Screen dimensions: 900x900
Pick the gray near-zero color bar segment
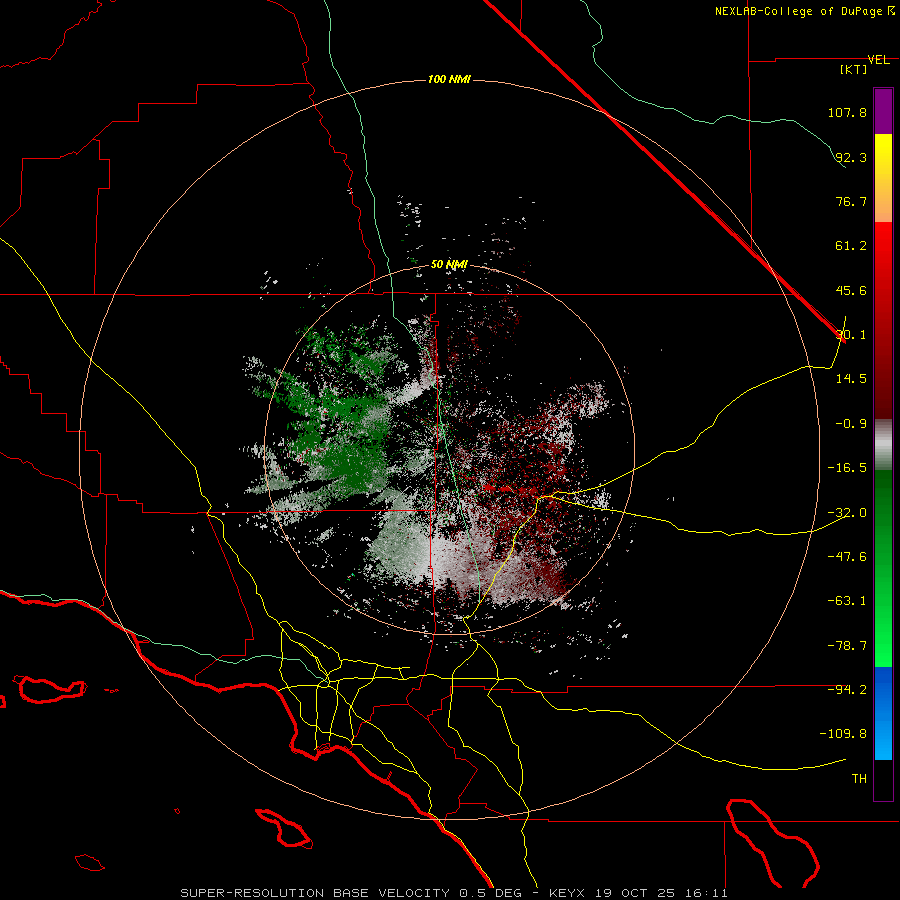pos(883,445)
